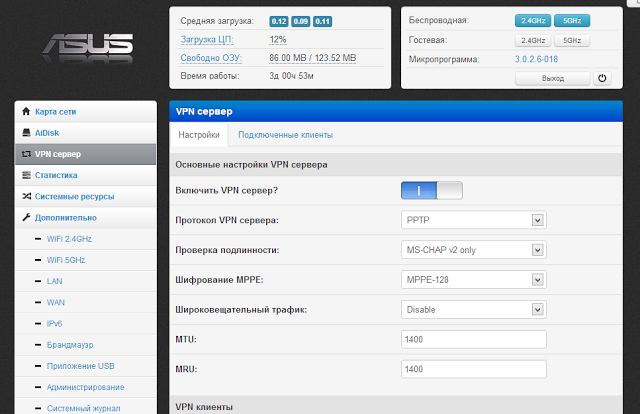The width and height of the screenshot is (640, 414).
Task: Expand Проверка подлинности dropdown
Action: tap(473, 250)
